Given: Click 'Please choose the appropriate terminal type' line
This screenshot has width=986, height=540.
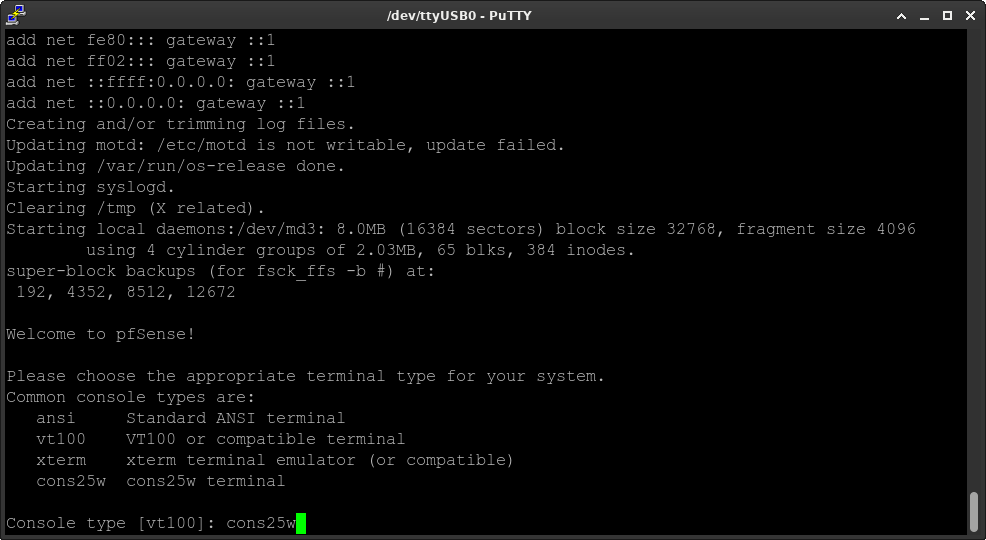Looking at the screenshot, I should [x=305, y=376].
